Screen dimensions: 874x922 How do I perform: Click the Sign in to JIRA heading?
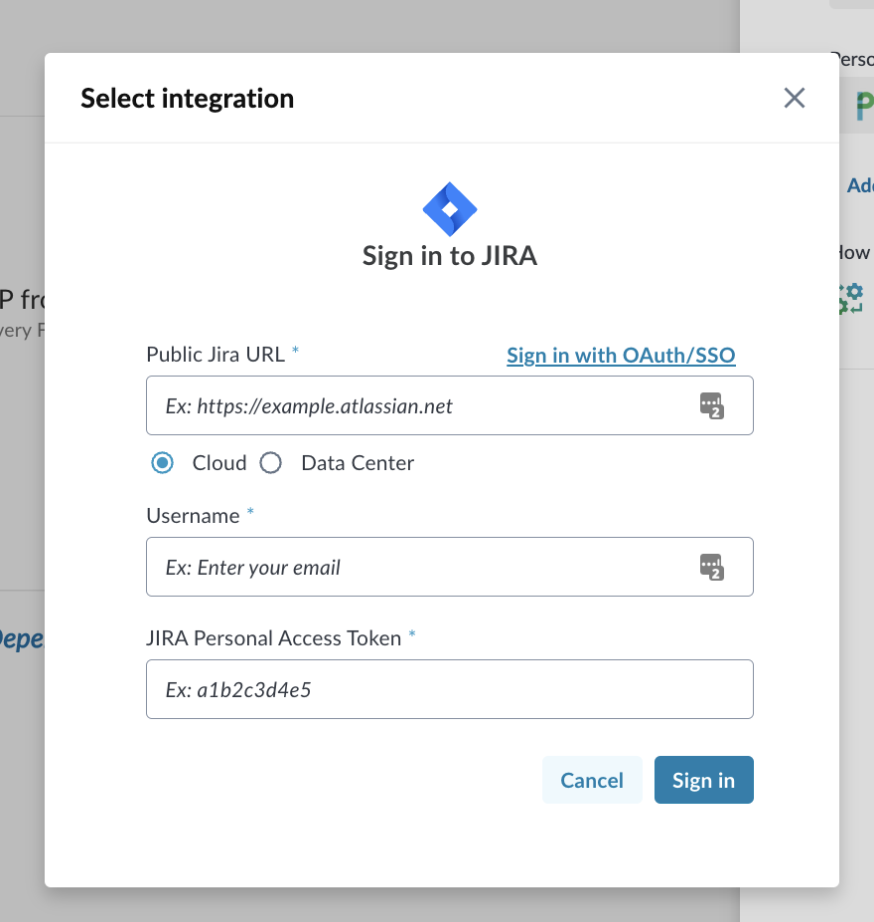[x=450, y=256]
